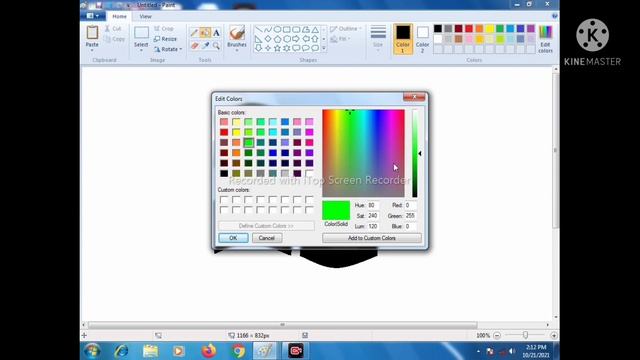Choose the selected green basic color swatch

coord(248,142)
